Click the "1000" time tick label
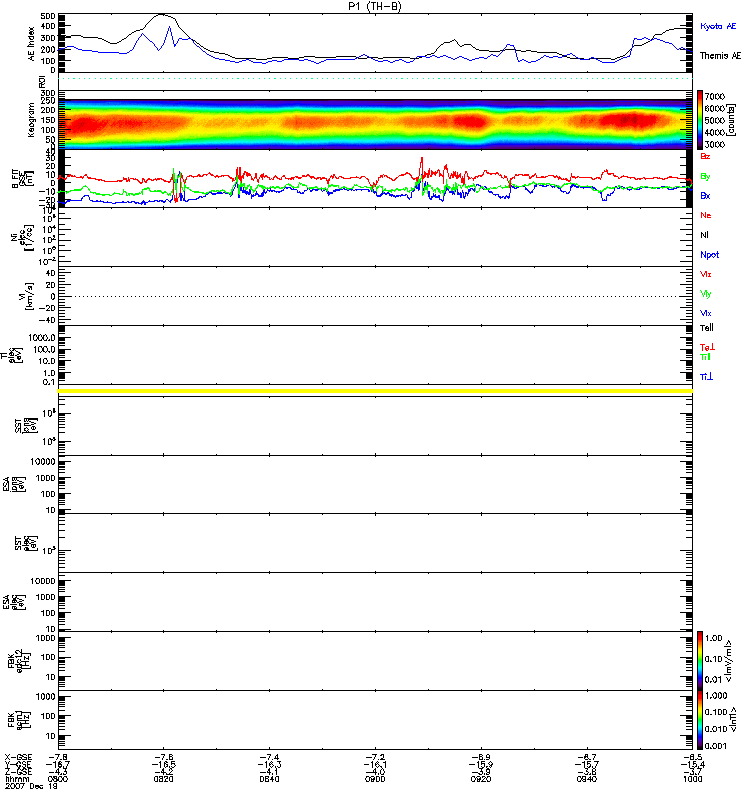 (692, 779)
